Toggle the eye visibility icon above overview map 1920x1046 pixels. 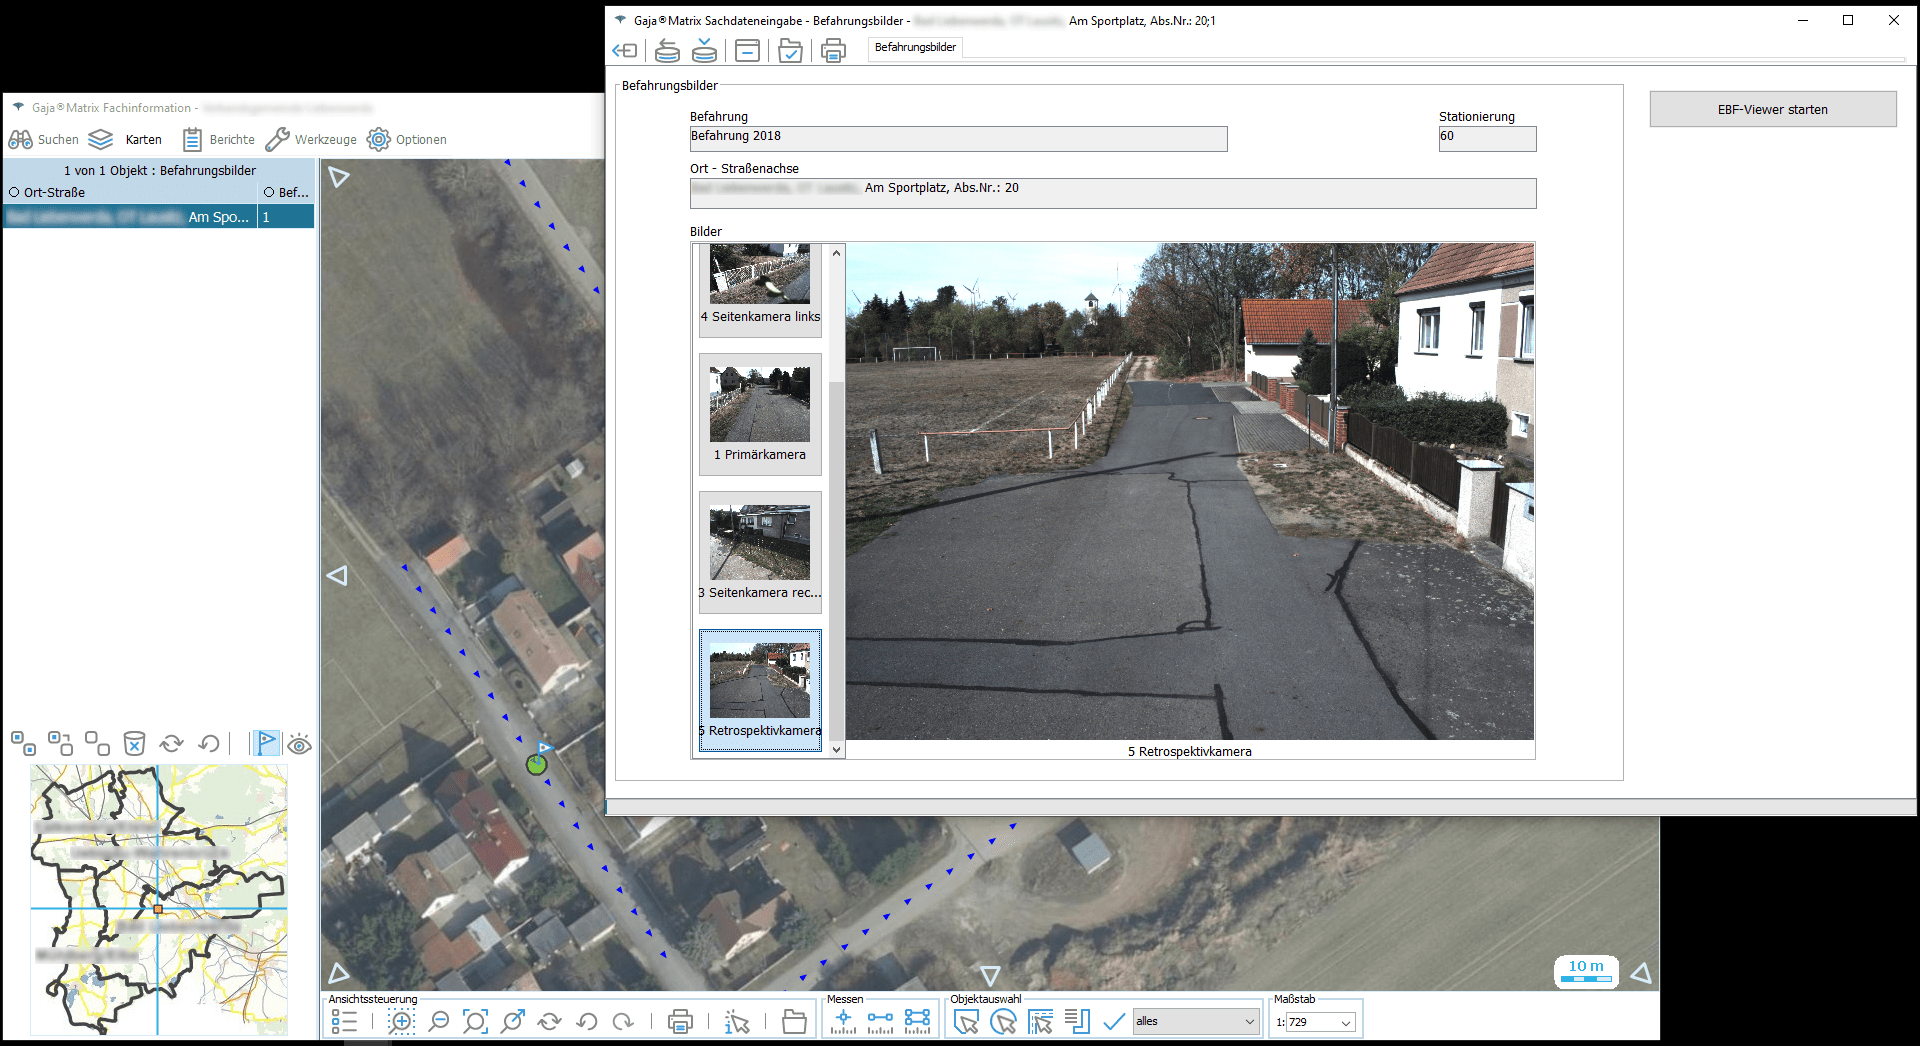click(x=299, y=744)
